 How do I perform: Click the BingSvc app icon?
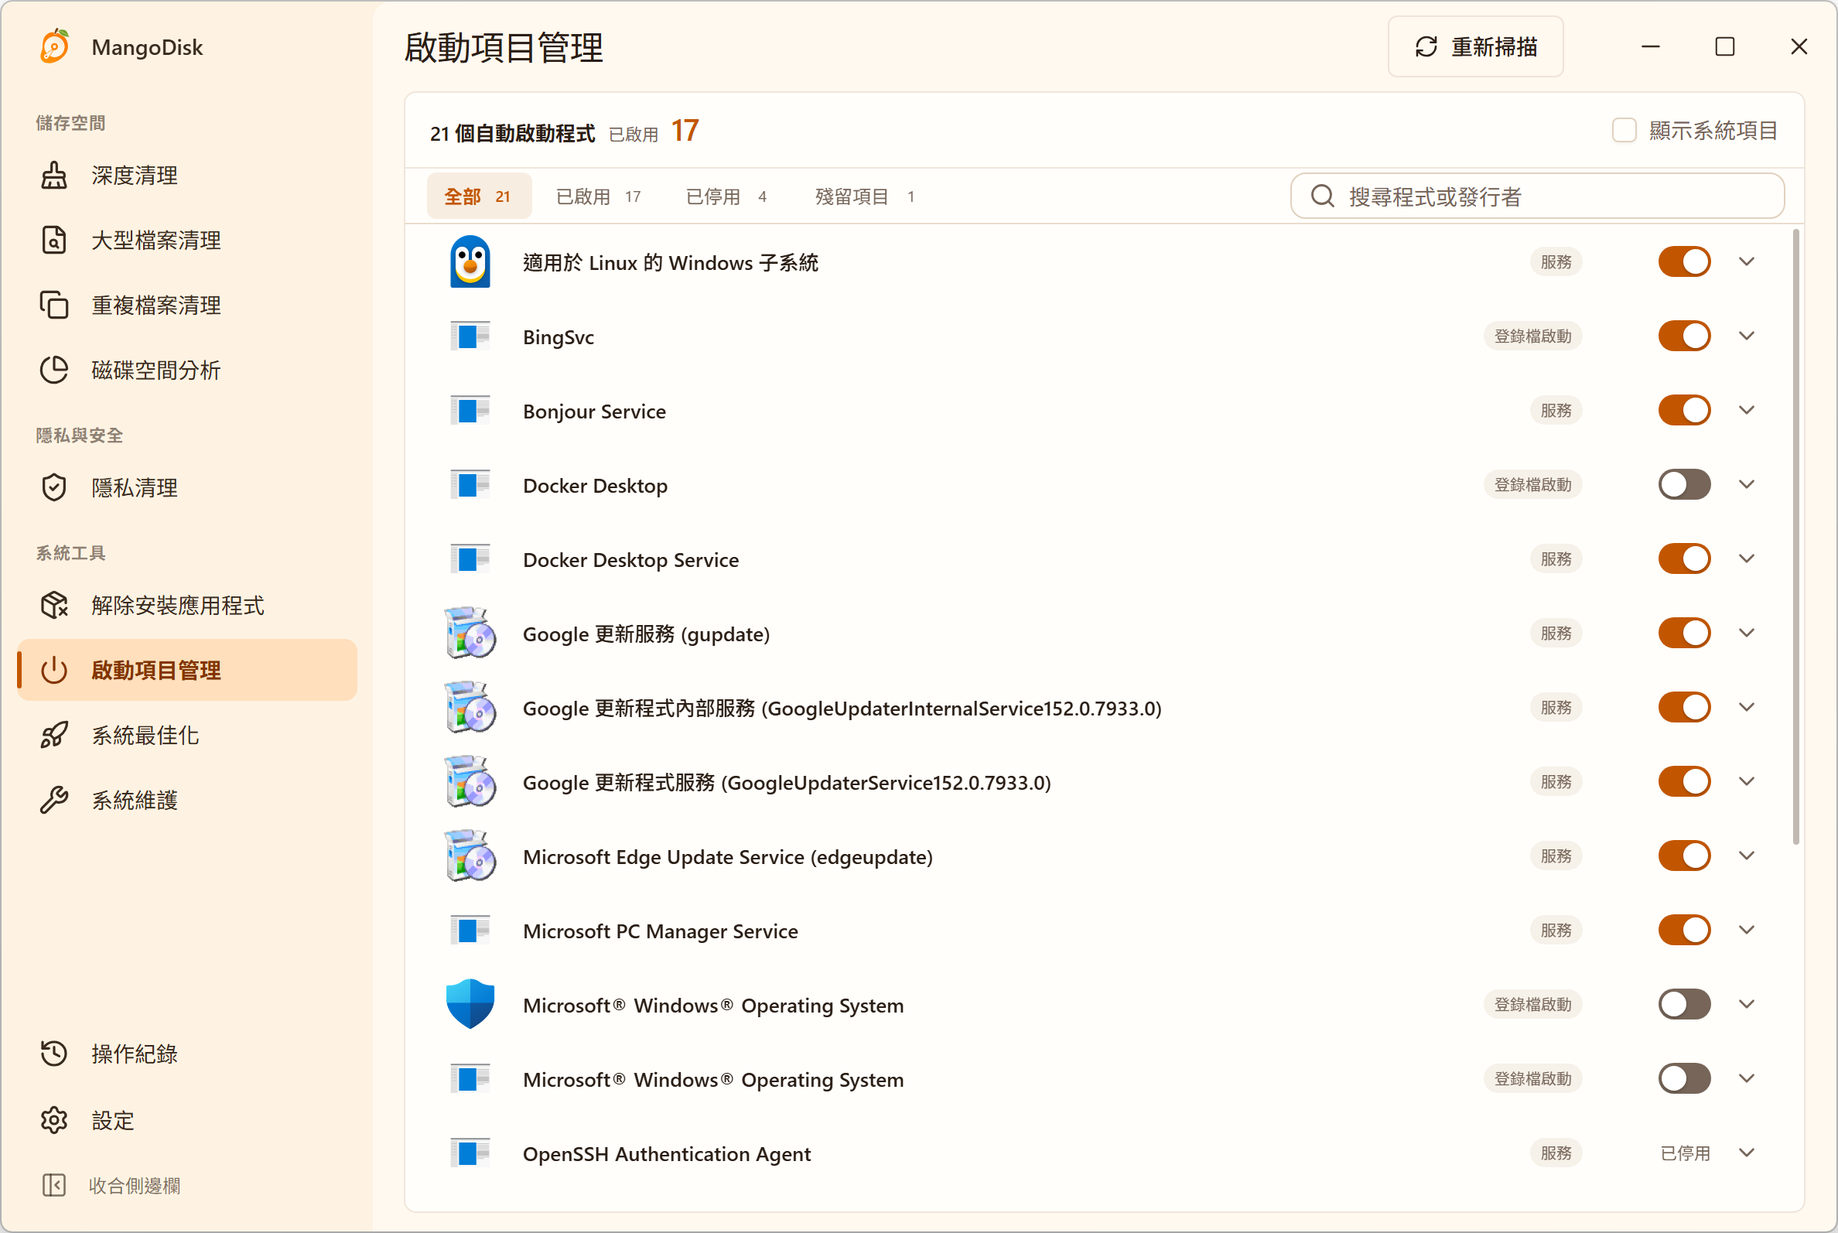coord(470,336)
